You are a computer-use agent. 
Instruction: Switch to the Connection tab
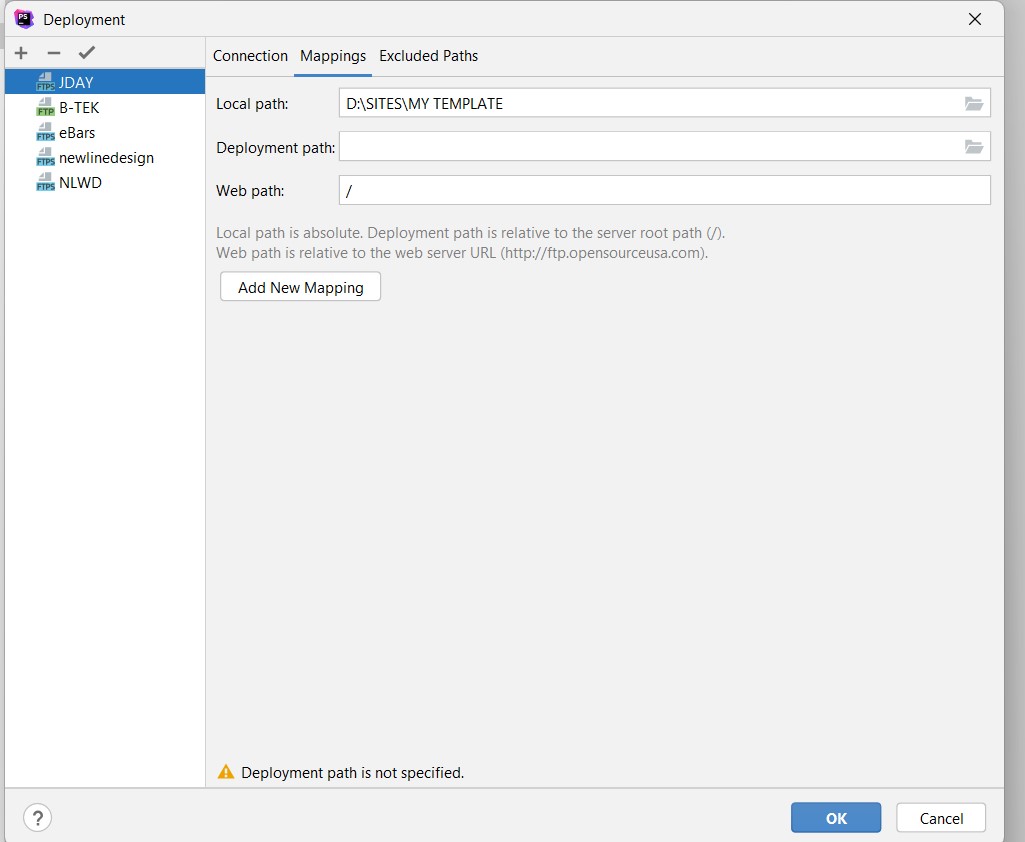(x=250, y=56)
